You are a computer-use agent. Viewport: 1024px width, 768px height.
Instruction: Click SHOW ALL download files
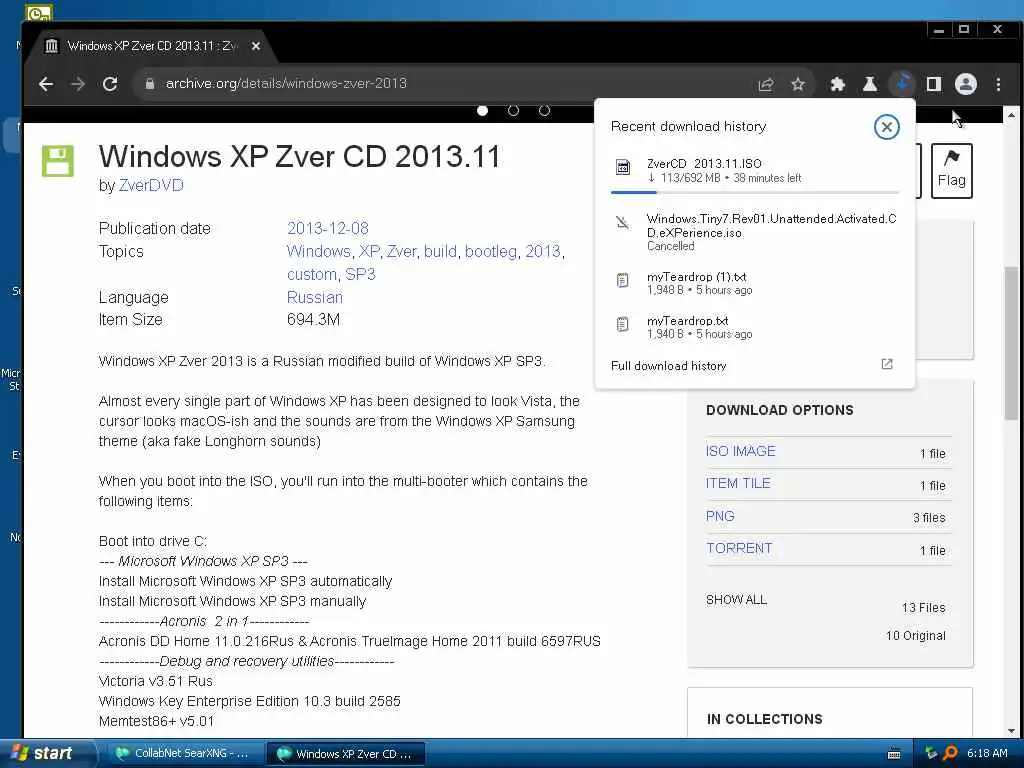(736, 600)
